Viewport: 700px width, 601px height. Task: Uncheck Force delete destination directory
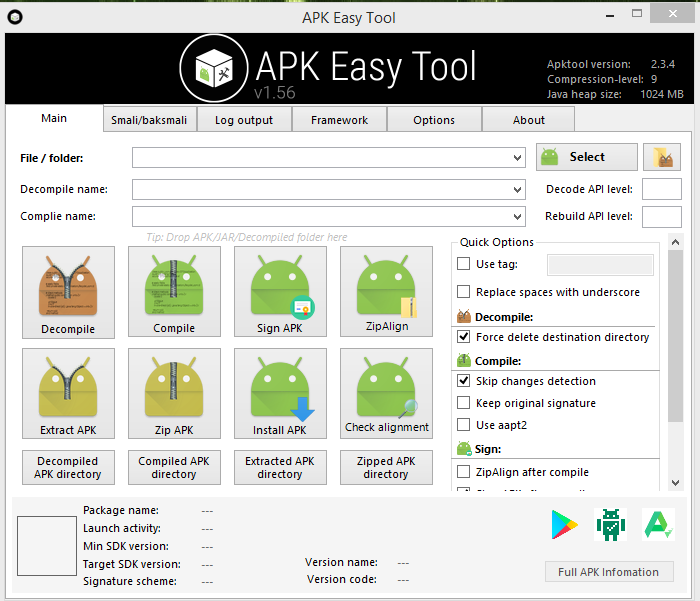463,337
